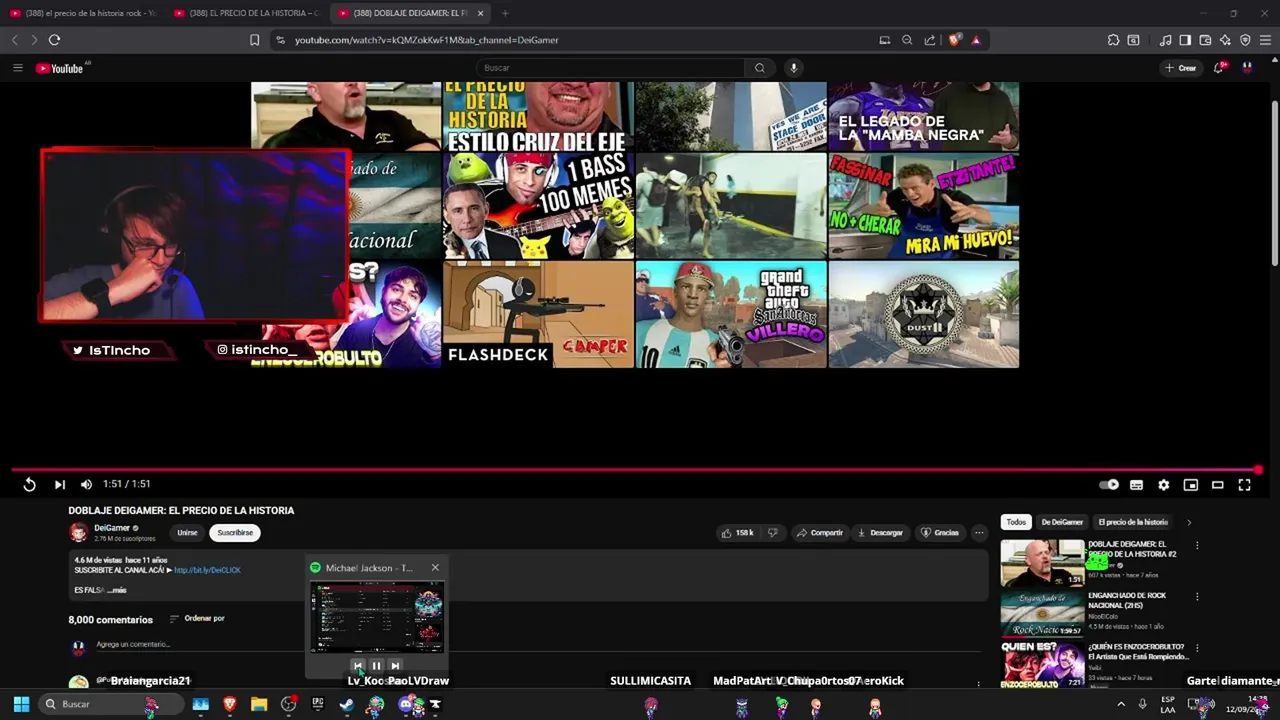Viewport: 1280px width, 720px height.
Task: Open Brave Rewards triangle icon
Action: coord(976,40)
